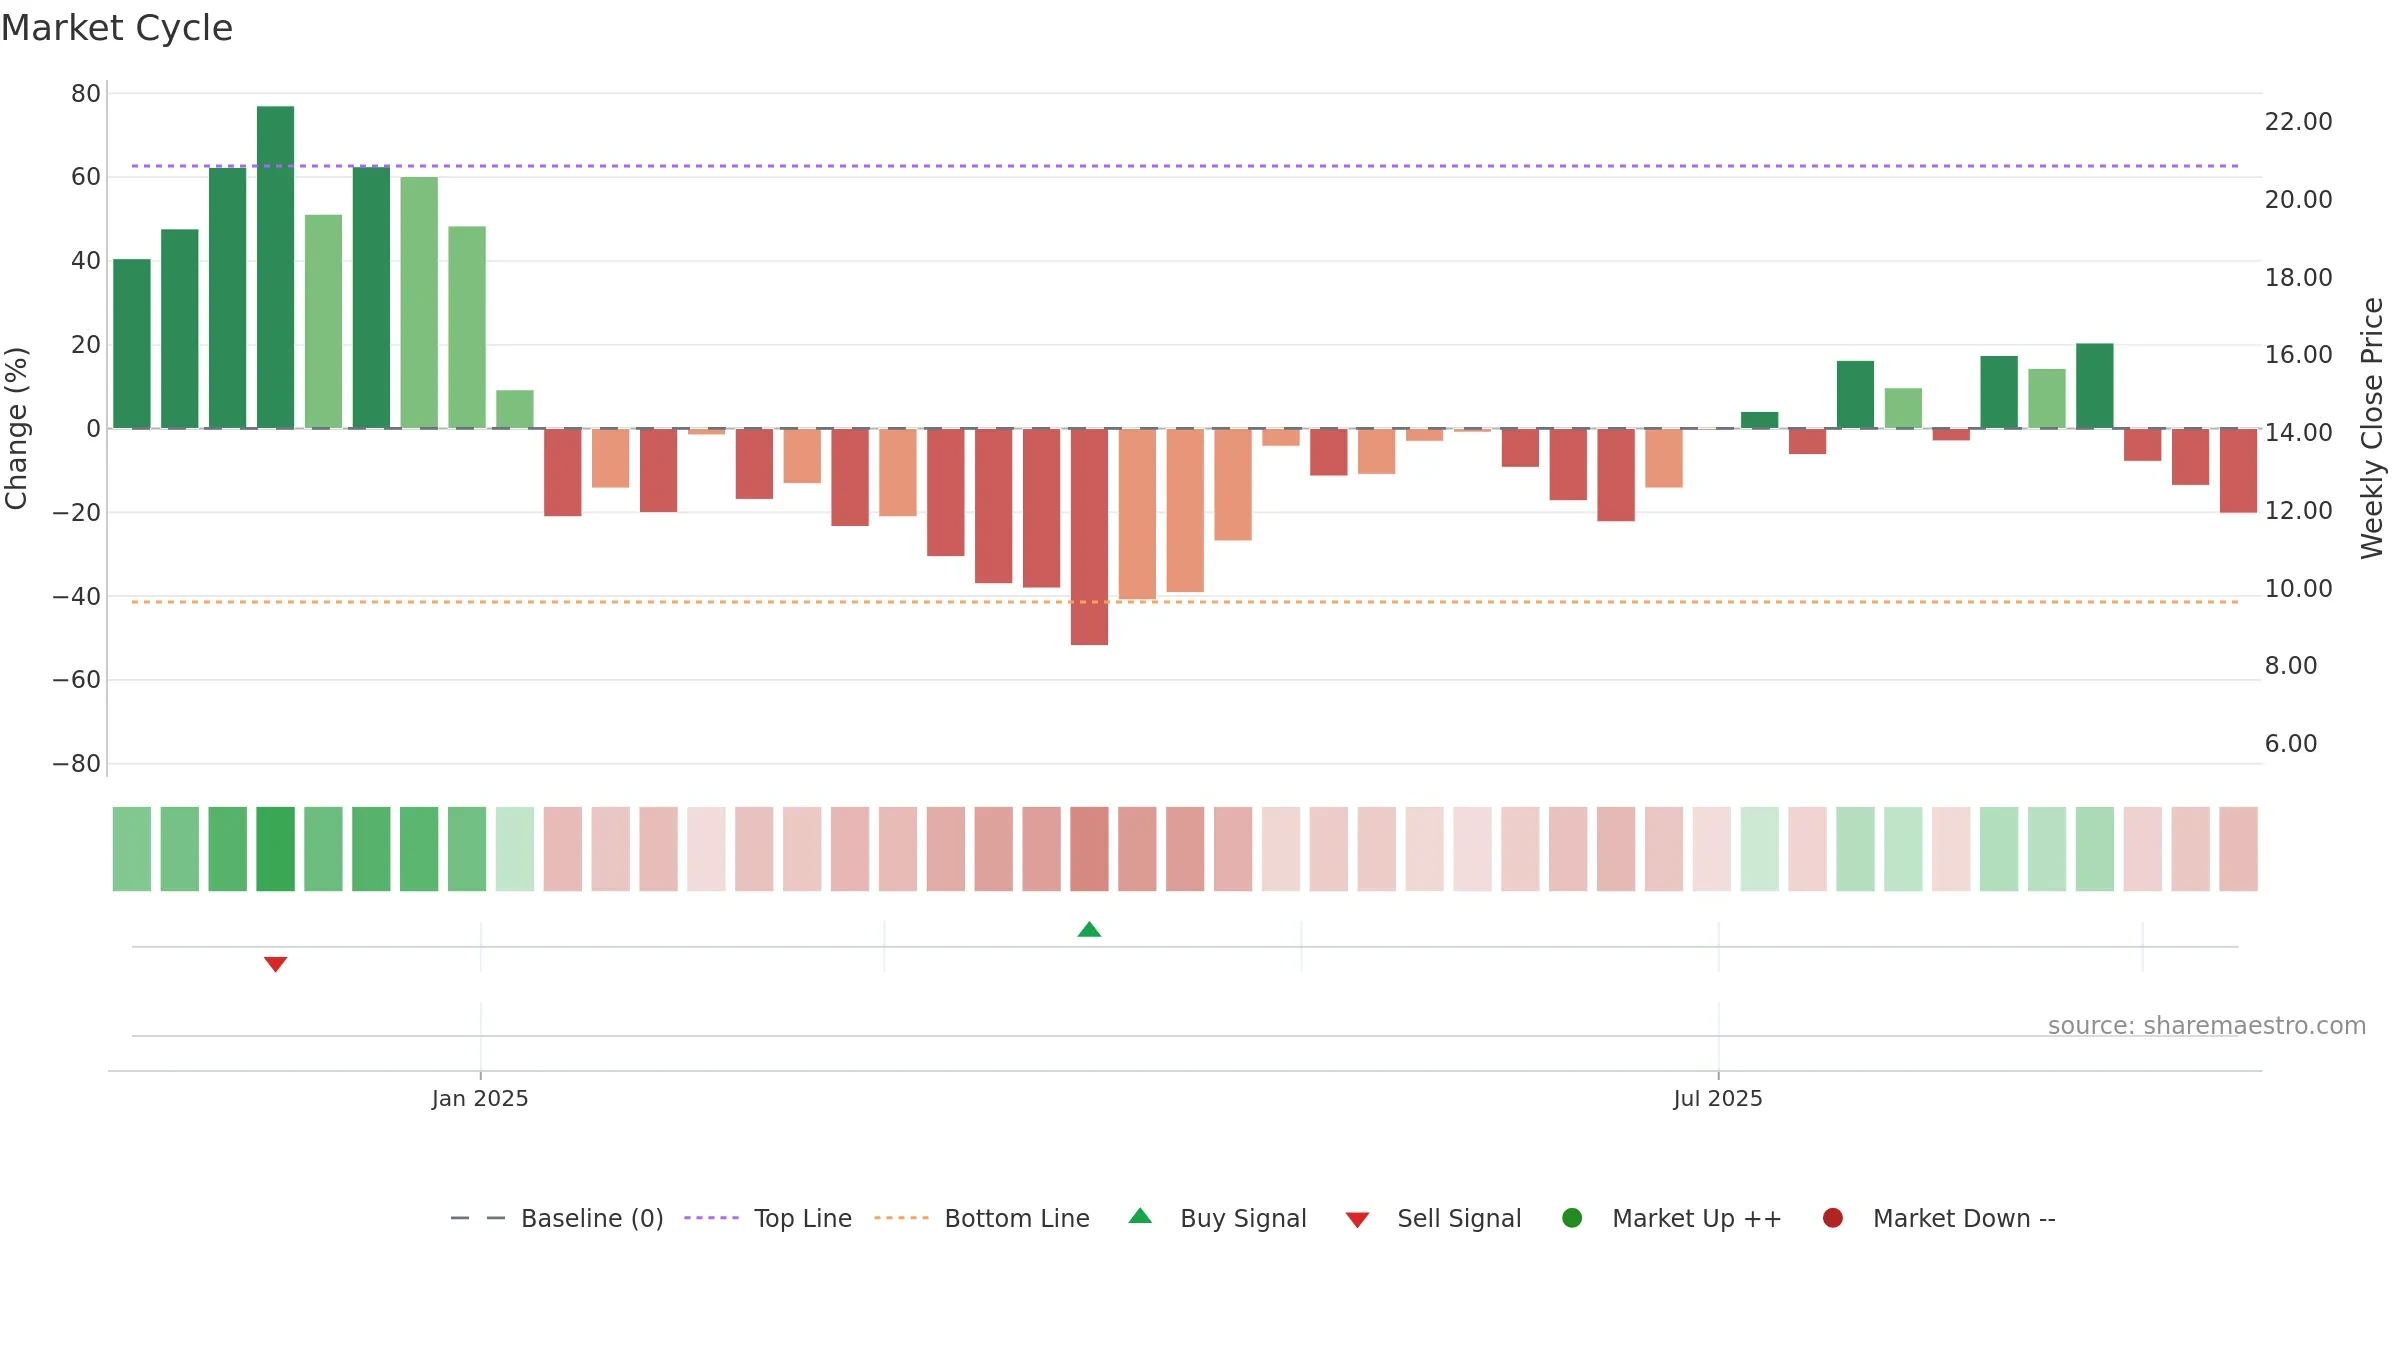Click the darkest red heat-strip cell
The image size is (2400, 1350).
click(1089, 849)
